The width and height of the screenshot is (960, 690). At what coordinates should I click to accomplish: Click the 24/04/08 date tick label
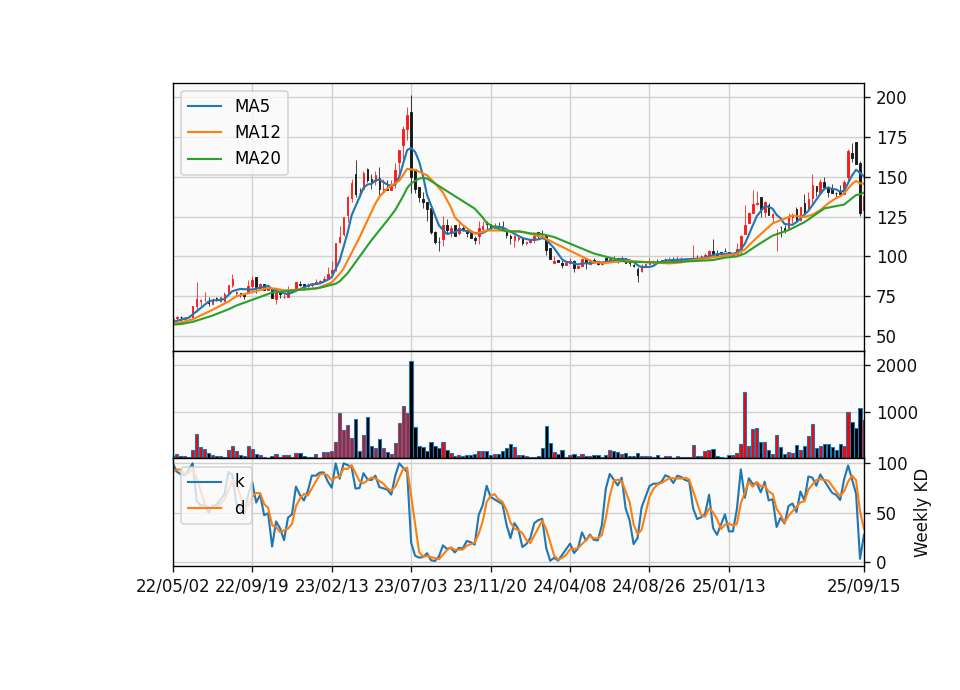(x=569, y=587)
